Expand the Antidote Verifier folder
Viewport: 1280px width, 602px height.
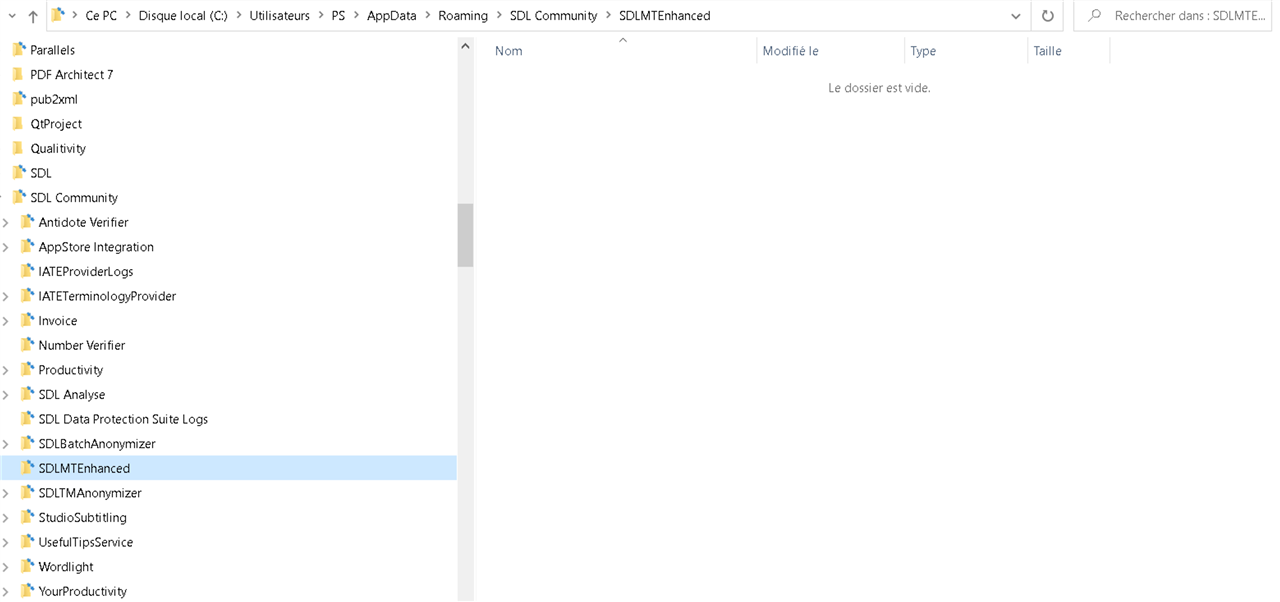click(6, 222)
